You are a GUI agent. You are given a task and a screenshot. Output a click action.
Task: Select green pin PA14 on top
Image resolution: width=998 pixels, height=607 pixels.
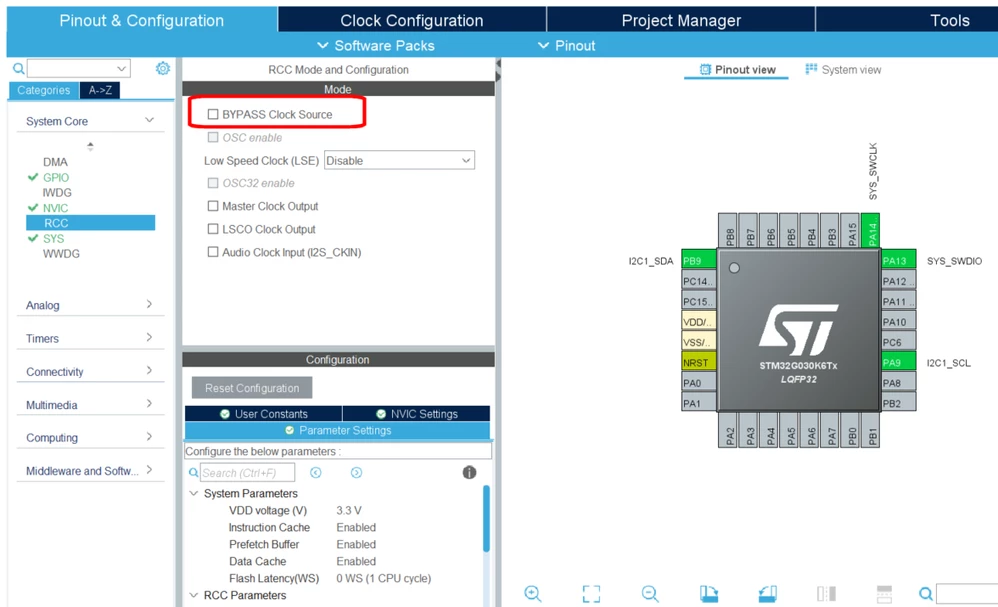click(872, 230)
